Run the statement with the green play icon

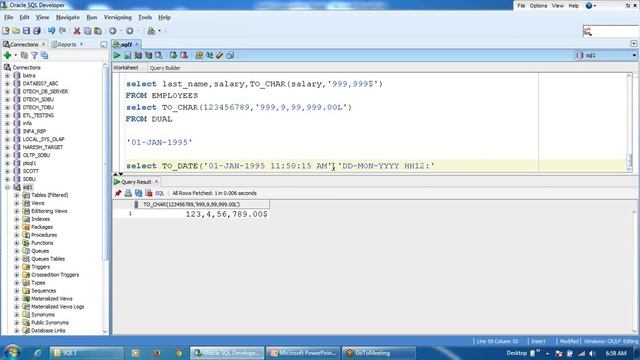coord(117,56)
